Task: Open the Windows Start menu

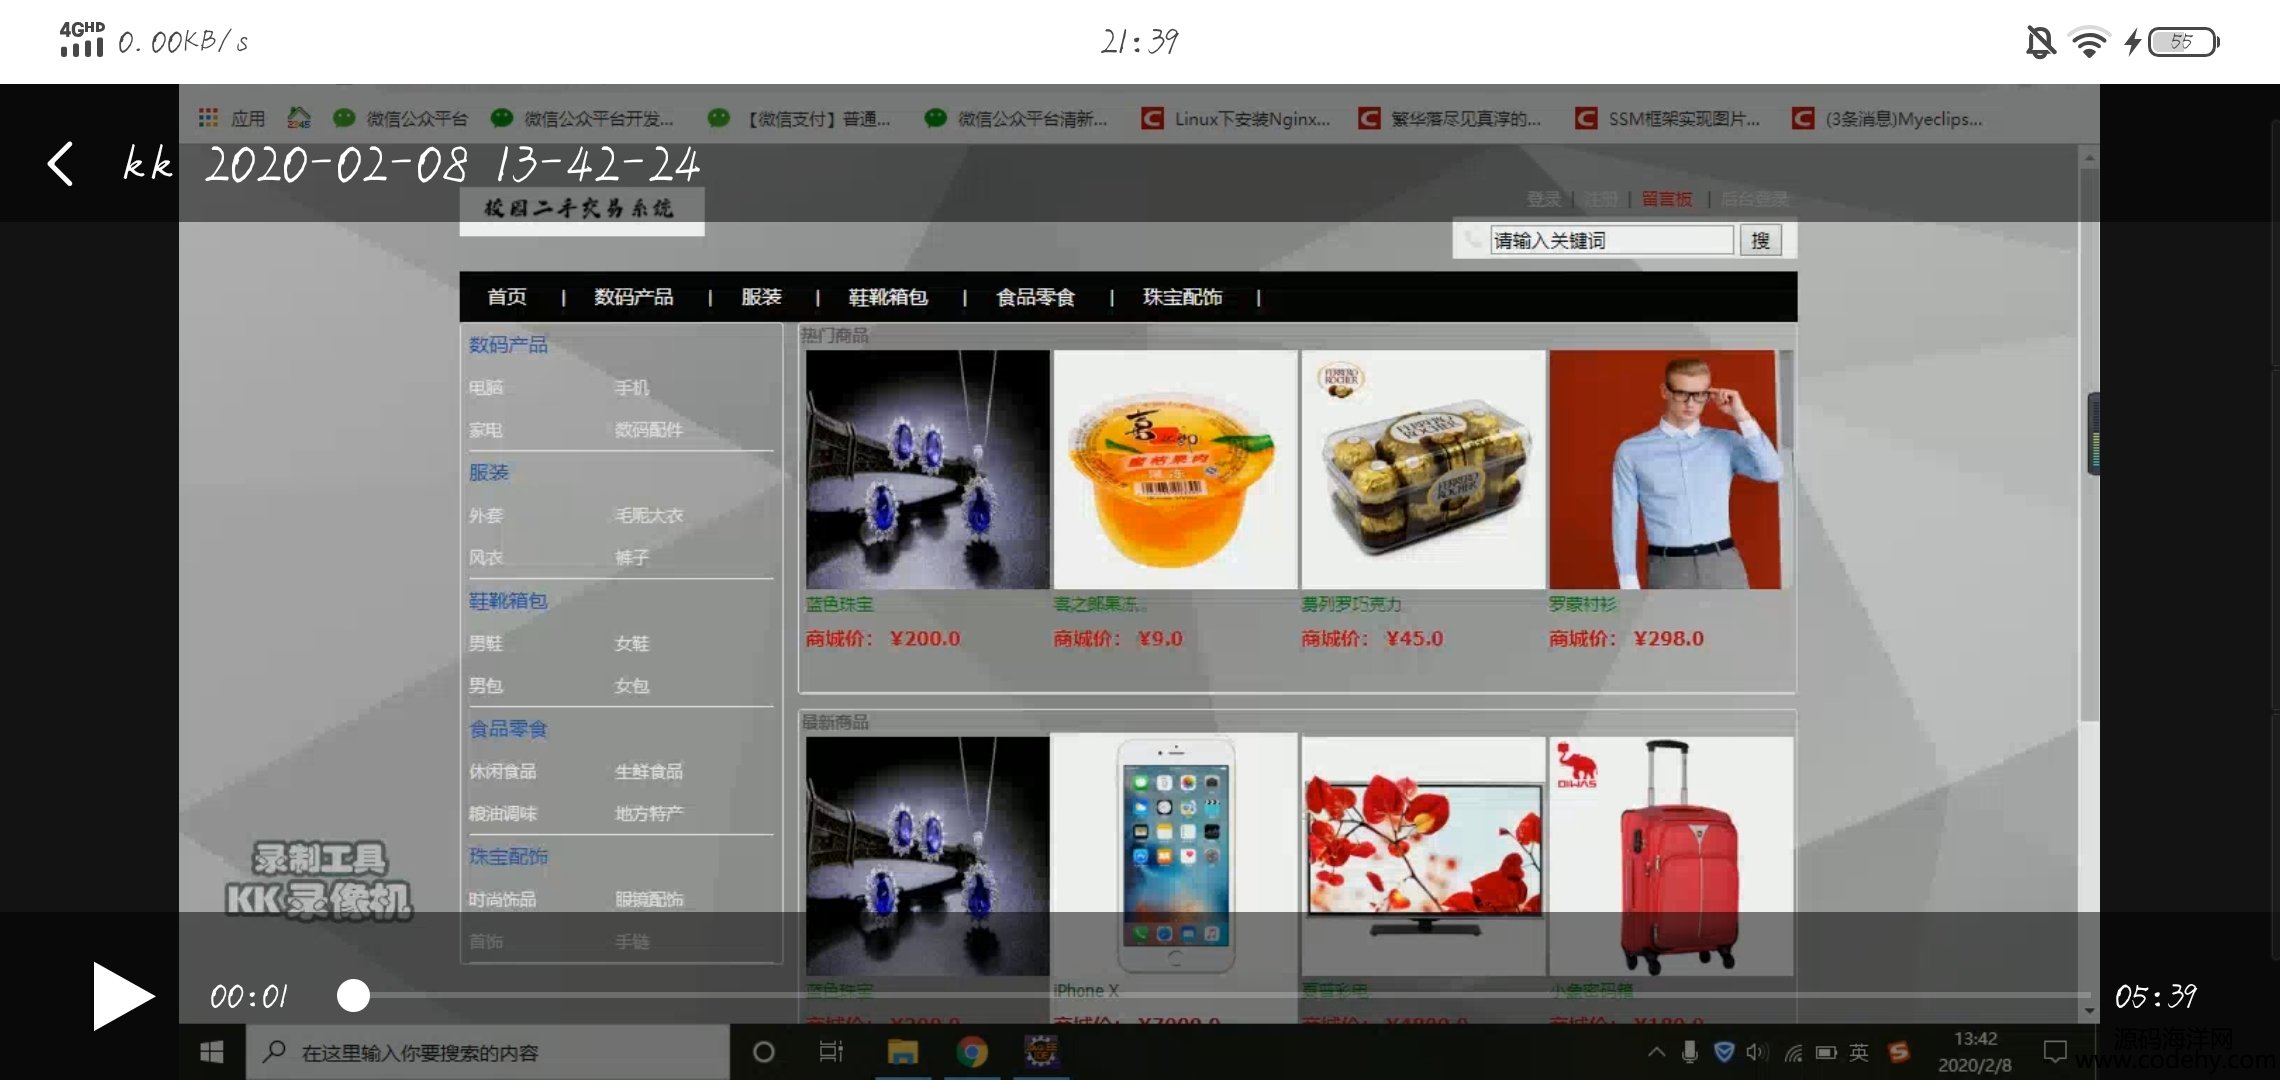Action: point(212,1052)
